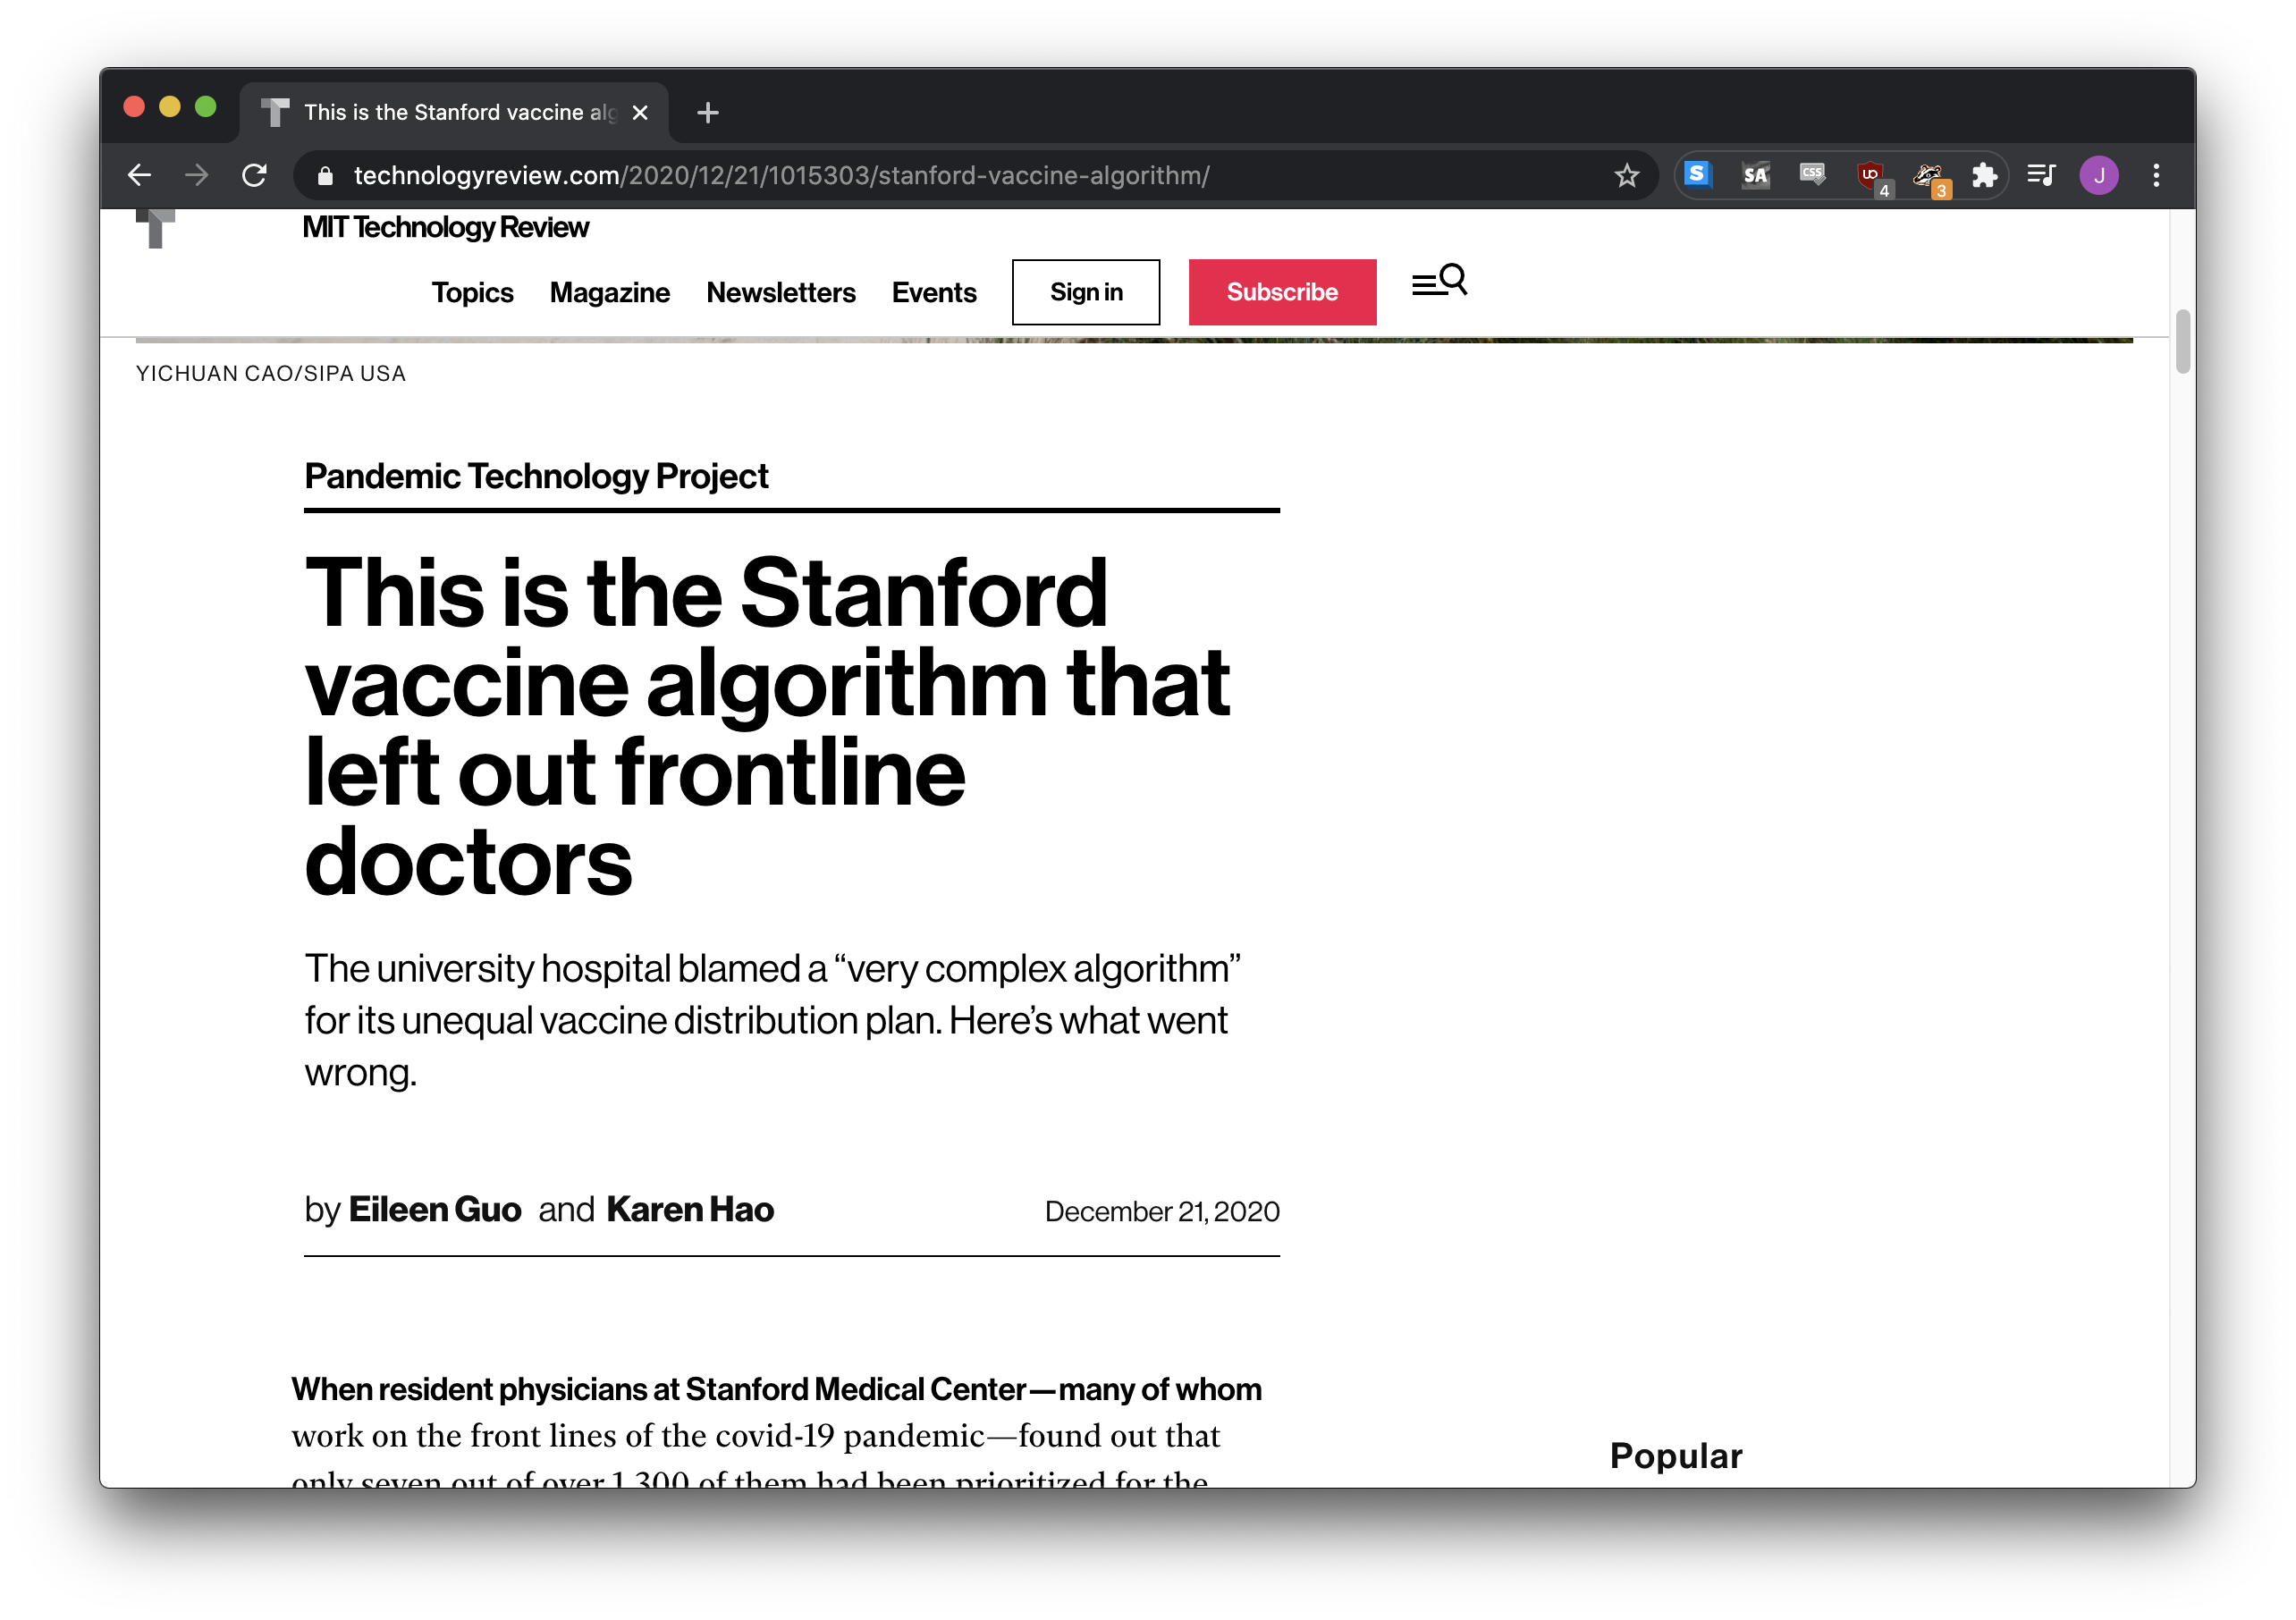Click author link Eileen Guo
The width and height of the screenshot is (2296, 1620).
[x=434, y=1209]
